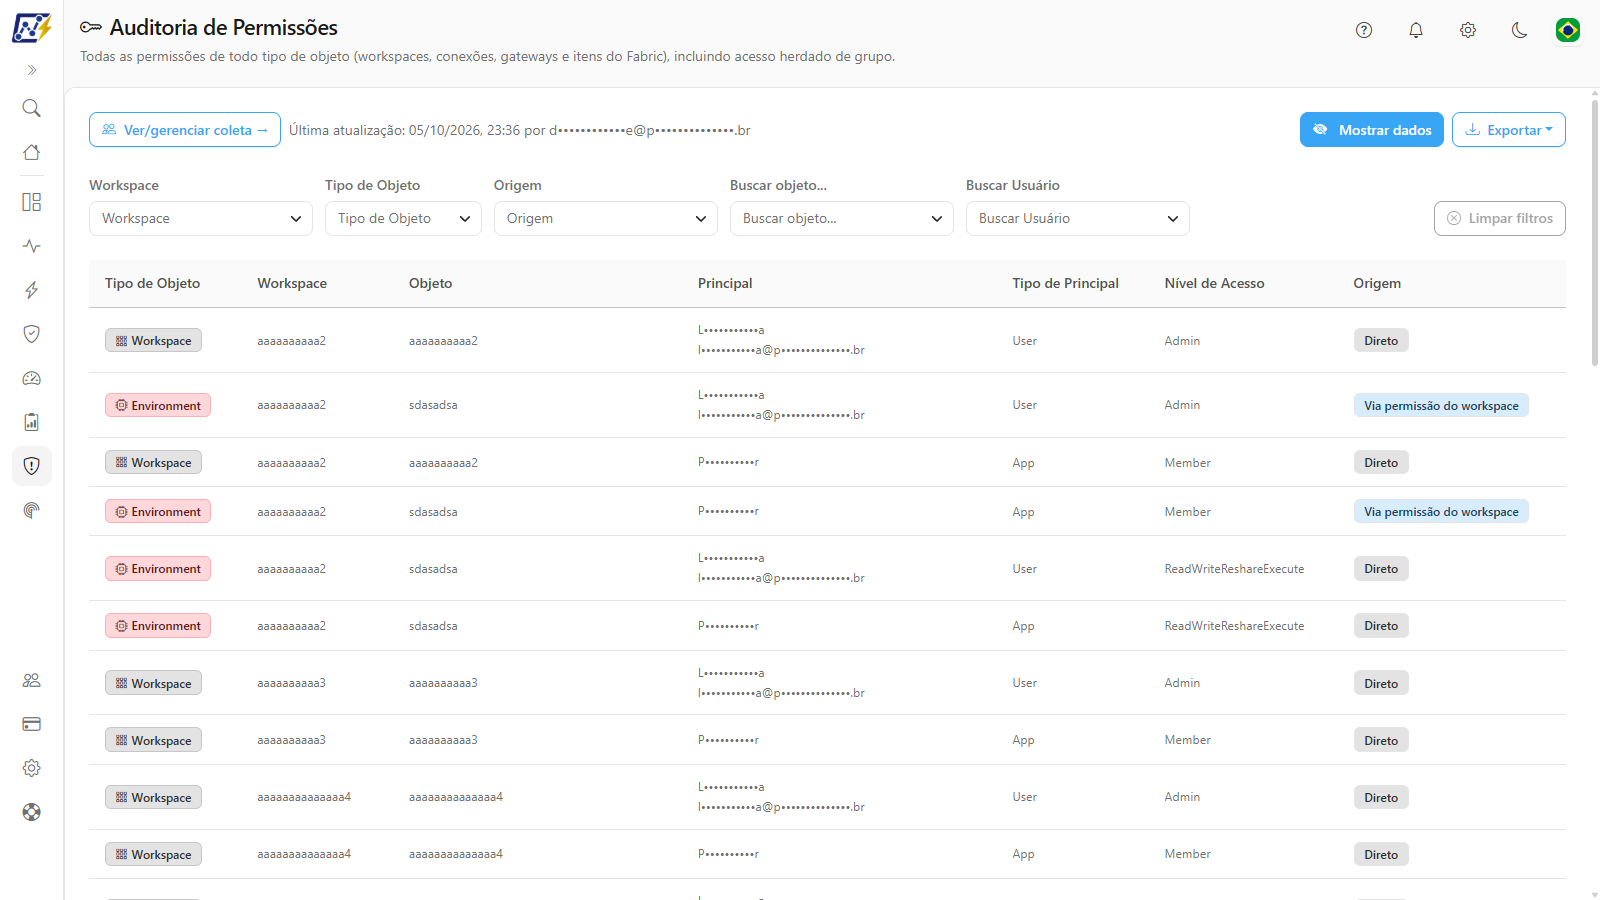
Task: Click the lightning bolt icon in the sidebar
Action: point(32,290)
